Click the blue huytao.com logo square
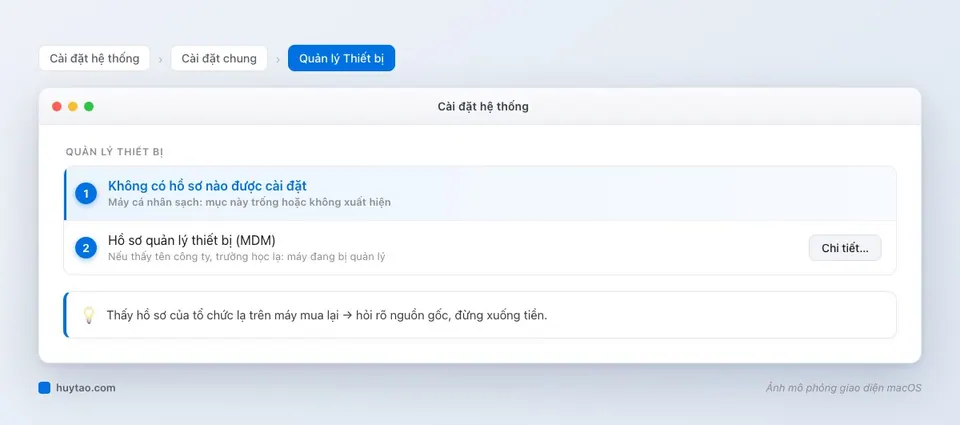Screen dimensions: 960x425 point(44,388)
